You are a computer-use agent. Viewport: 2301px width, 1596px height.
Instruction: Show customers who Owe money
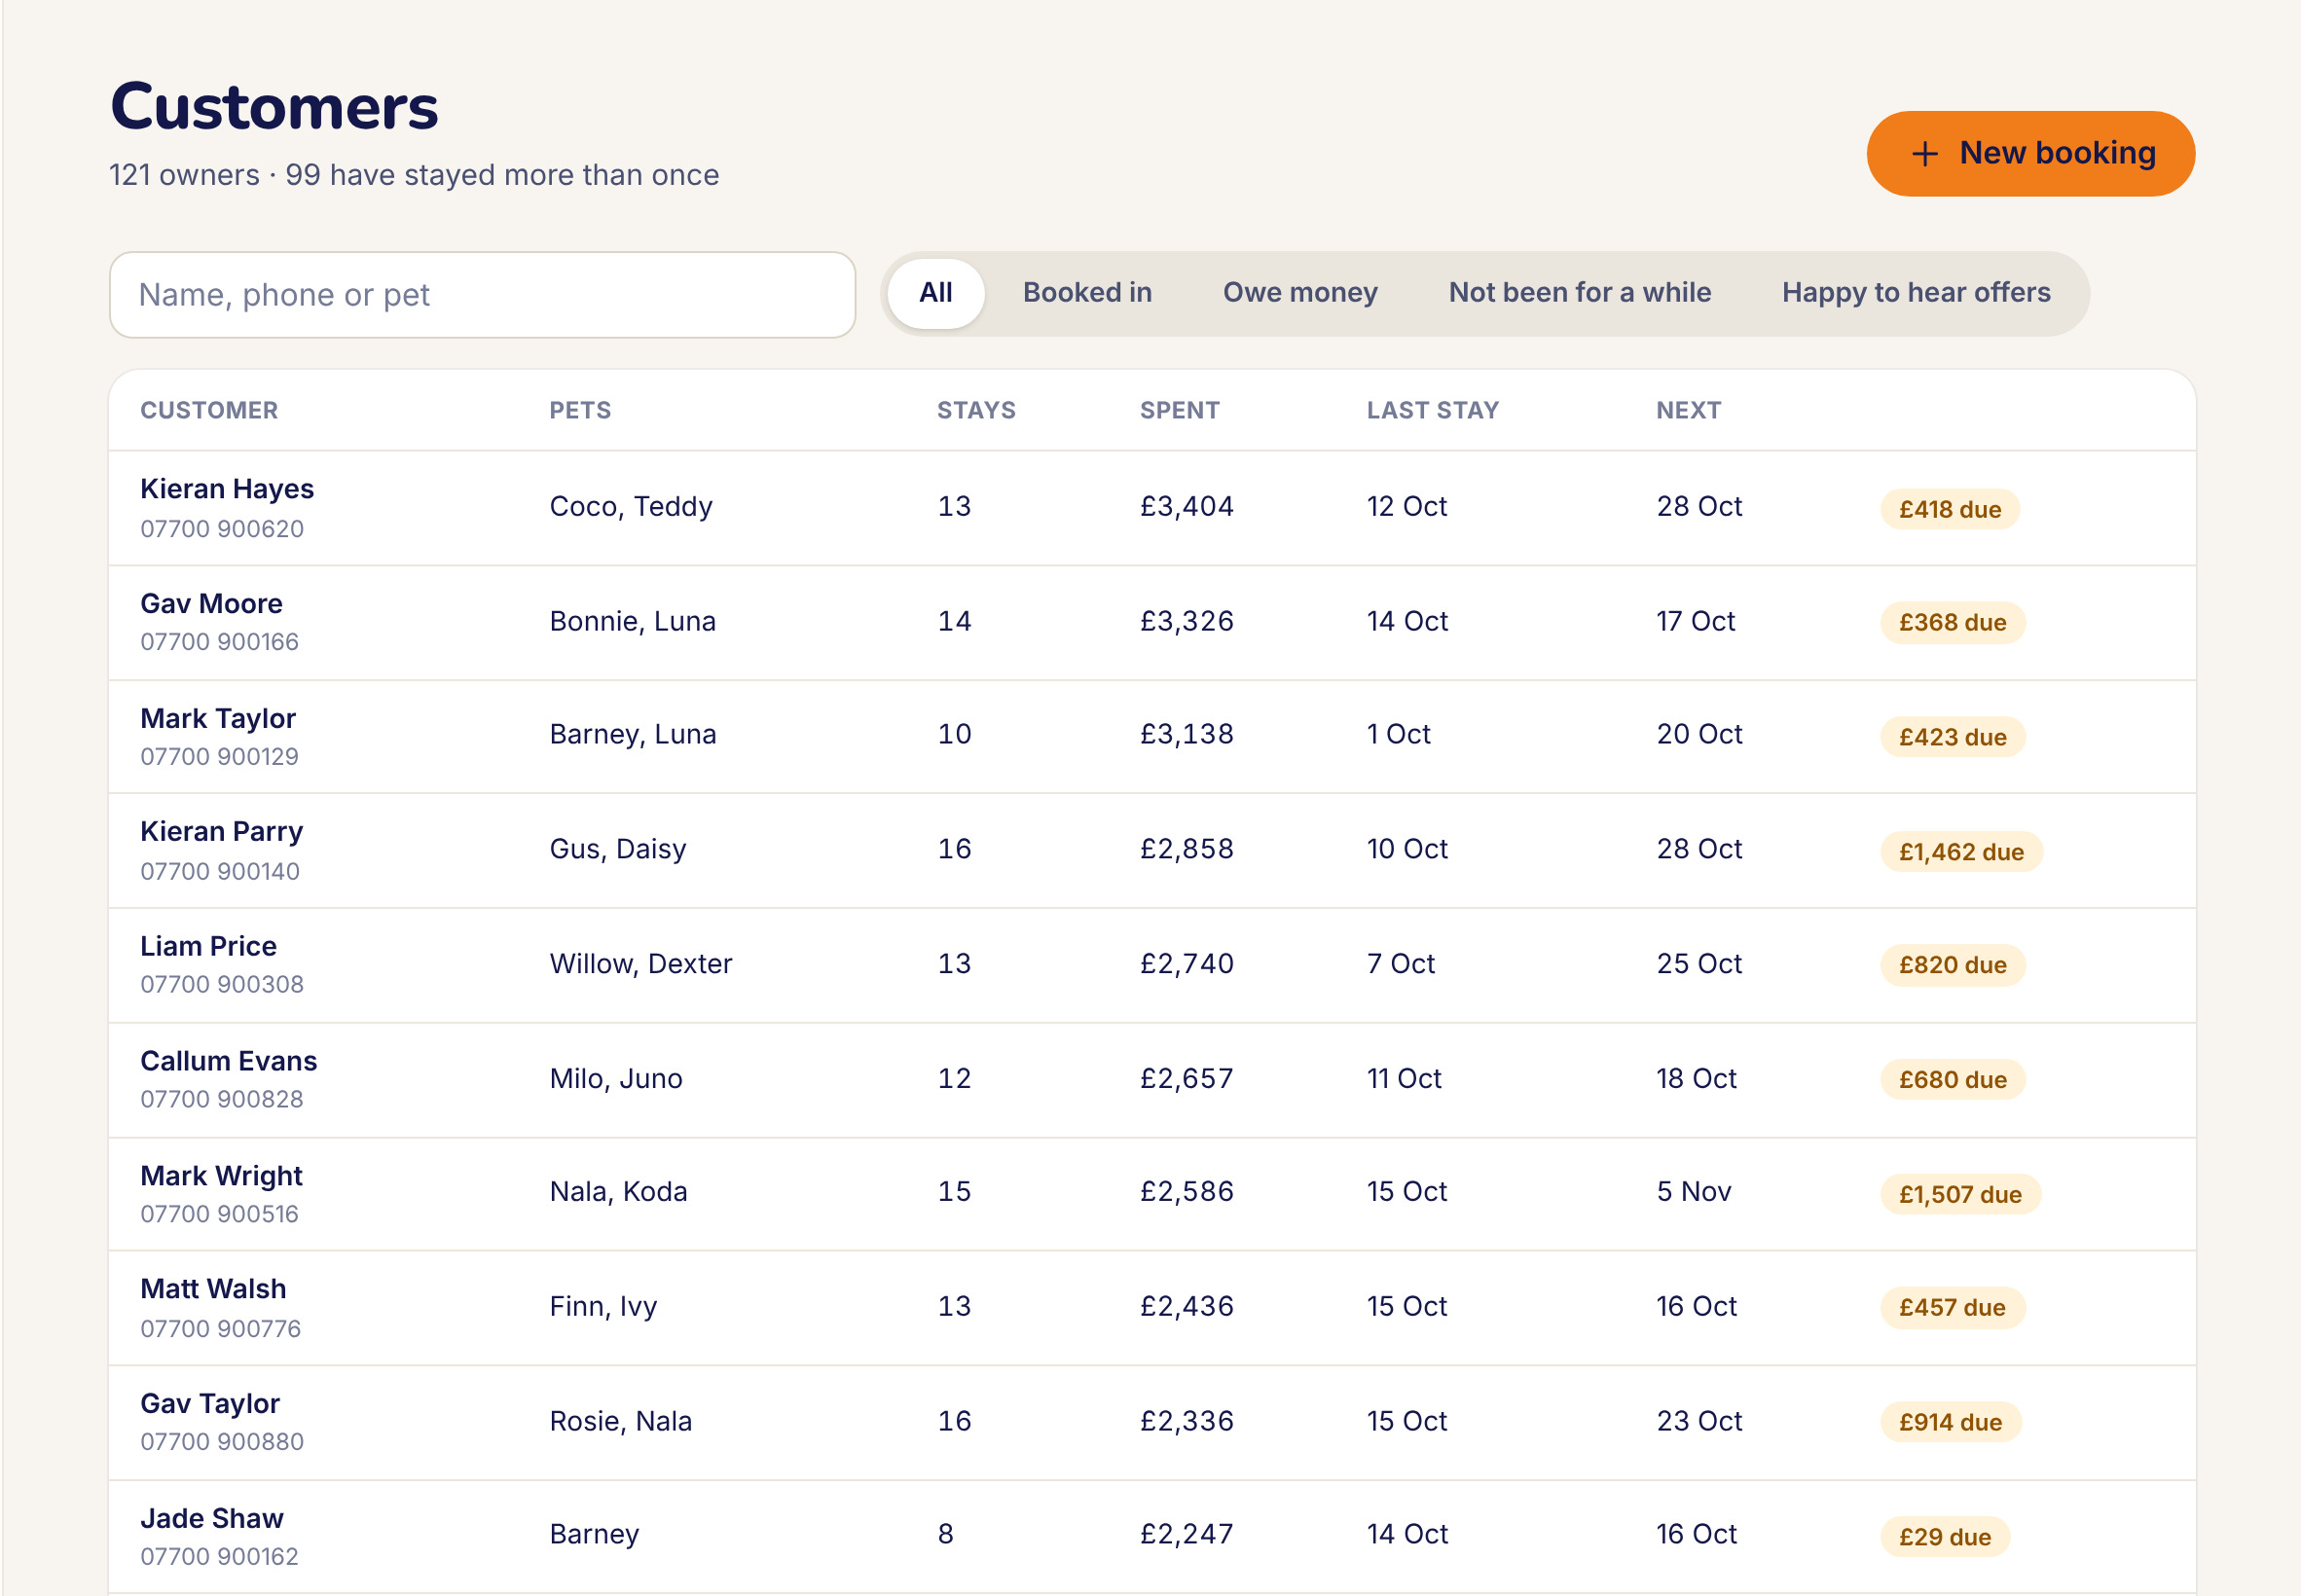tap(1300, 293)
